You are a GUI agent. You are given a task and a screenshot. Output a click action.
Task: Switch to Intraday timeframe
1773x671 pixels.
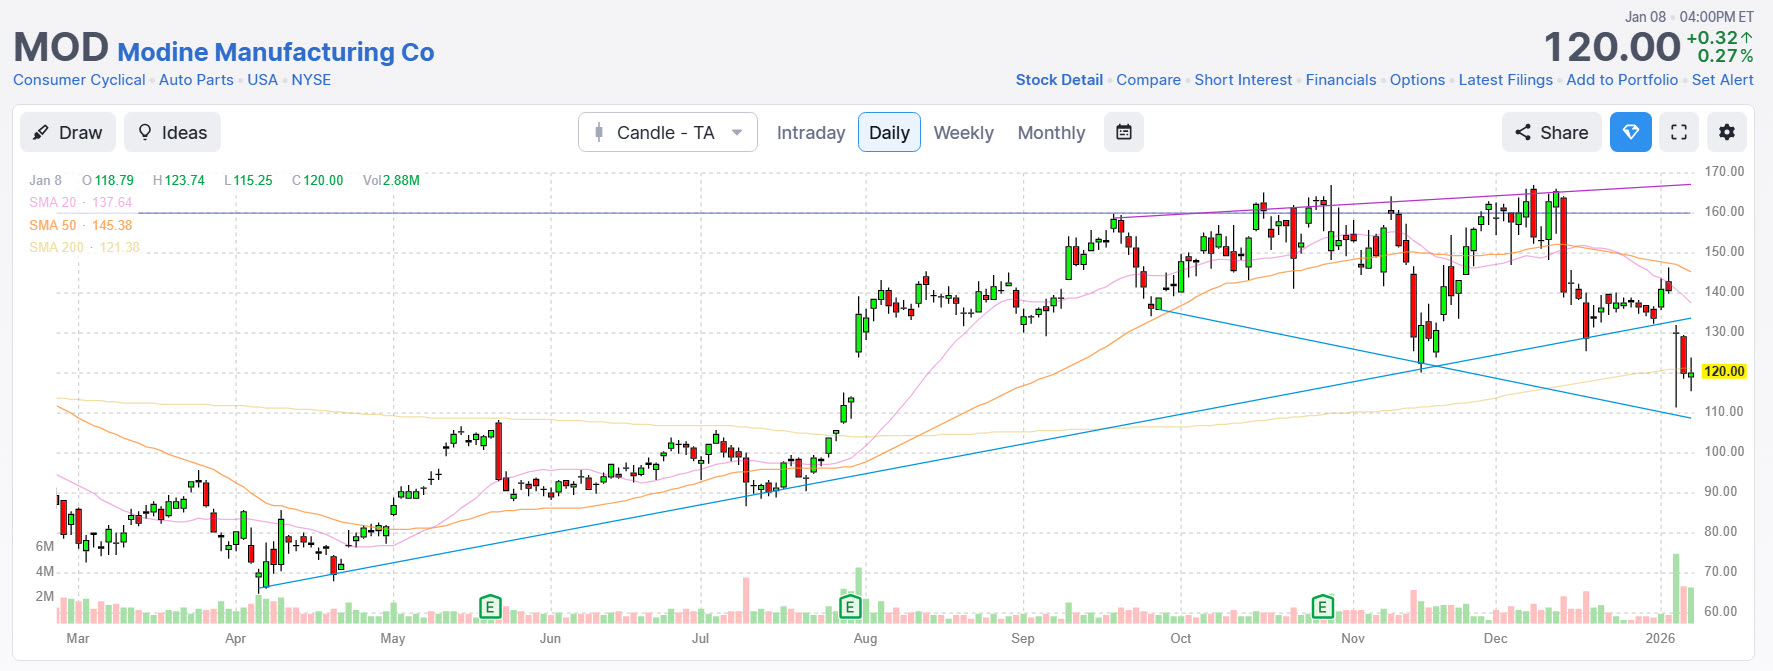(810, 133)
